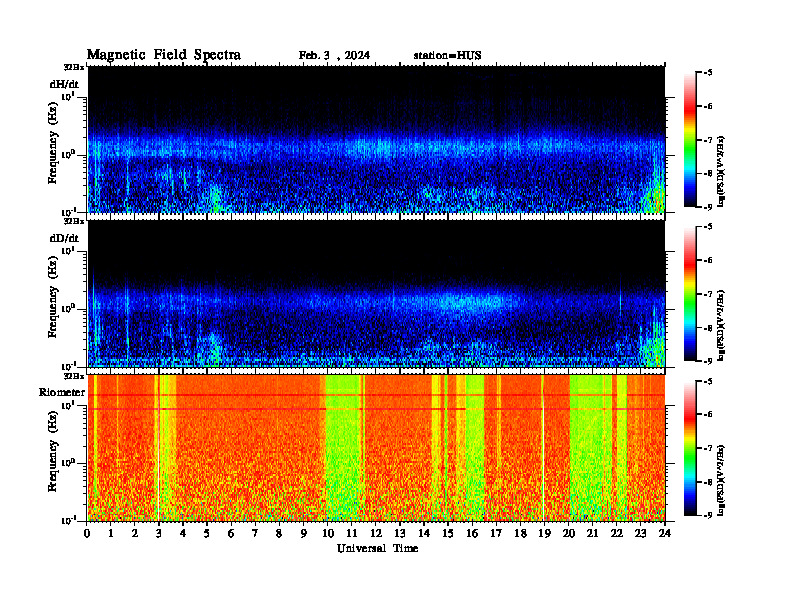The width and height of the screenshot is (792, 612).
Task: Click the hour "18" tick label
Action: [520, 534]
